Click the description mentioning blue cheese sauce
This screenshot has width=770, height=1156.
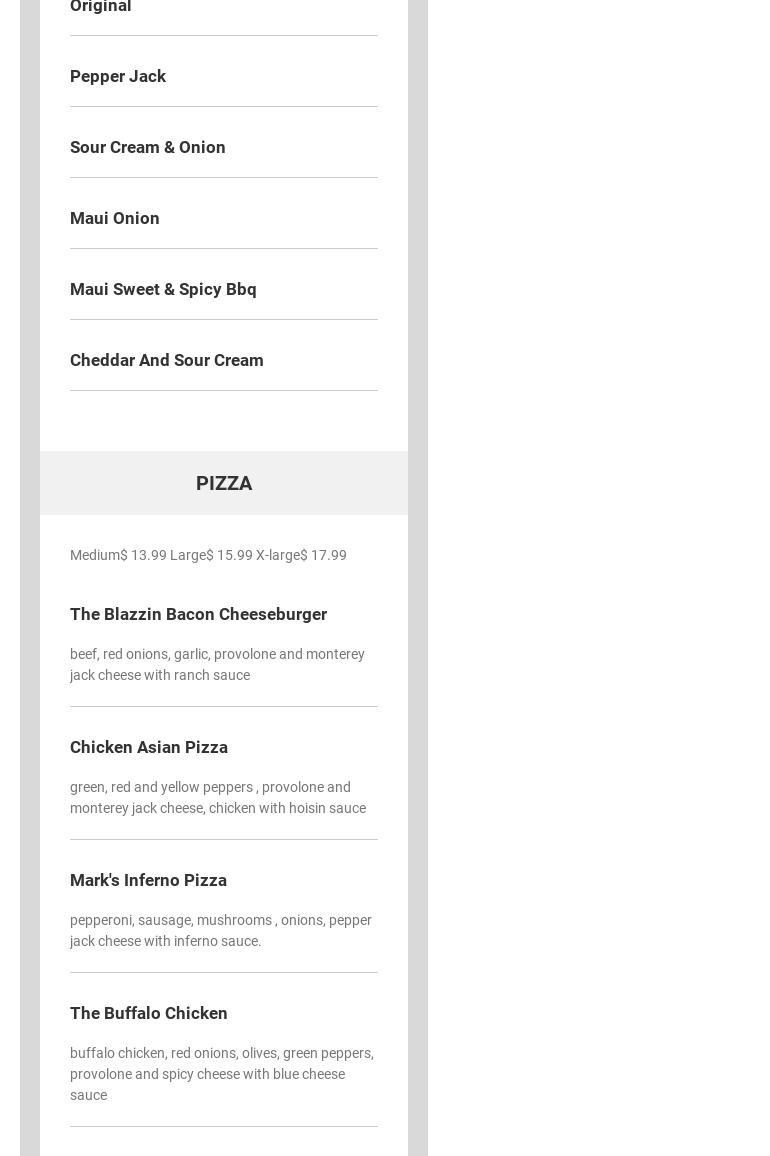pos(221,1074)
